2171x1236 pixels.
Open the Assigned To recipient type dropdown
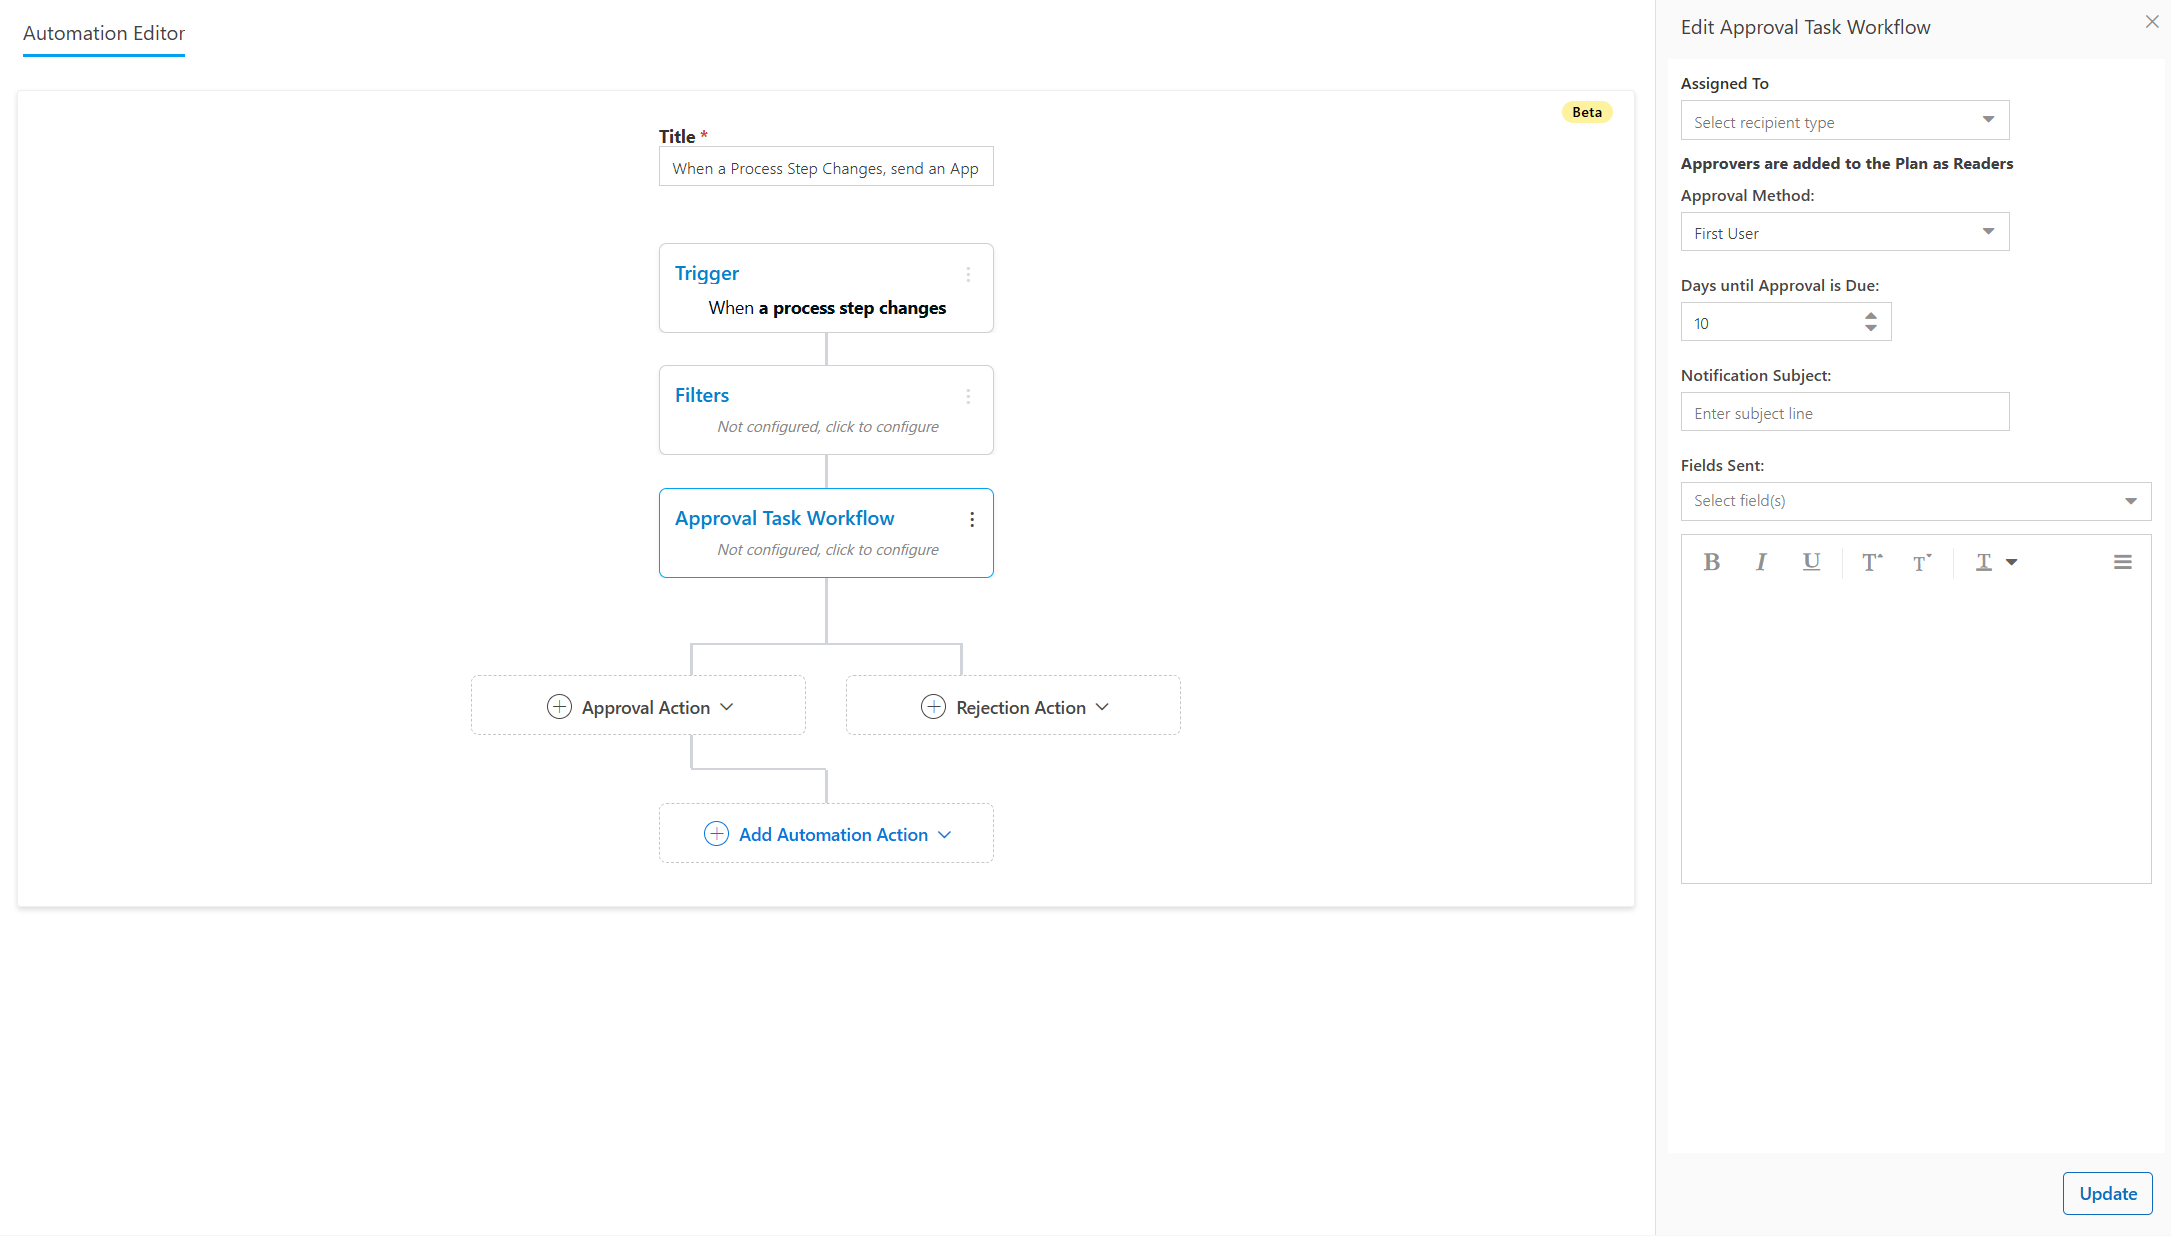point(1844,121)
